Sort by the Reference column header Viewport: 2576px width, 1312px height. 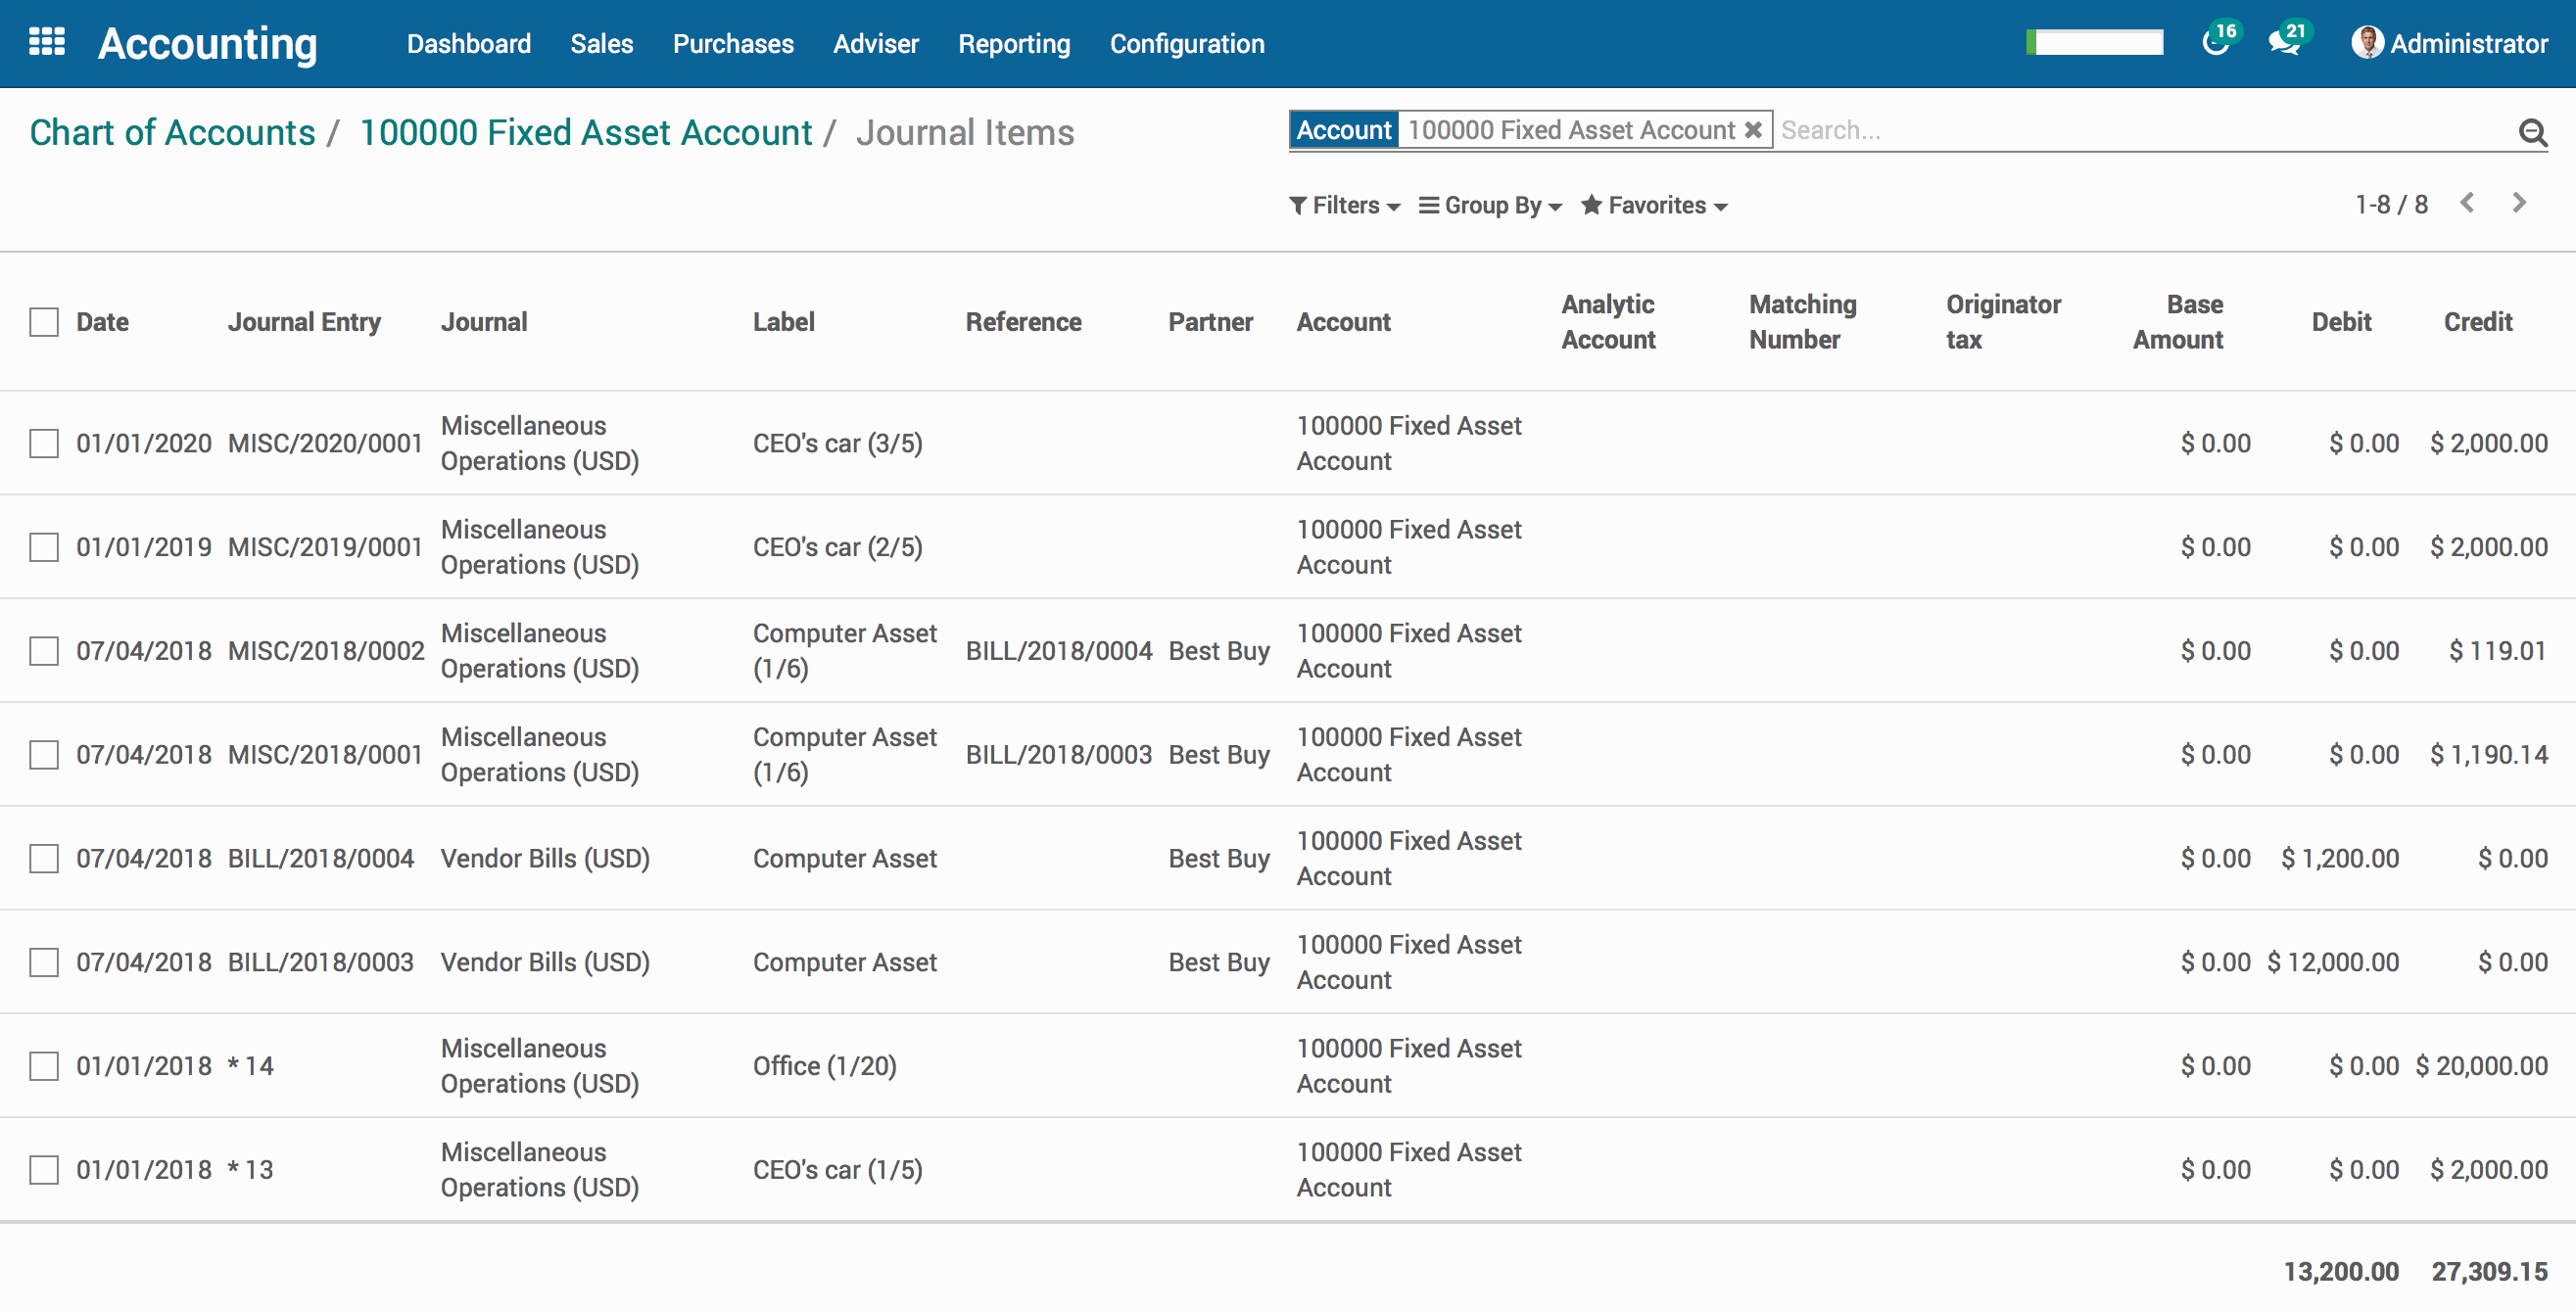tap(1023, 322)
